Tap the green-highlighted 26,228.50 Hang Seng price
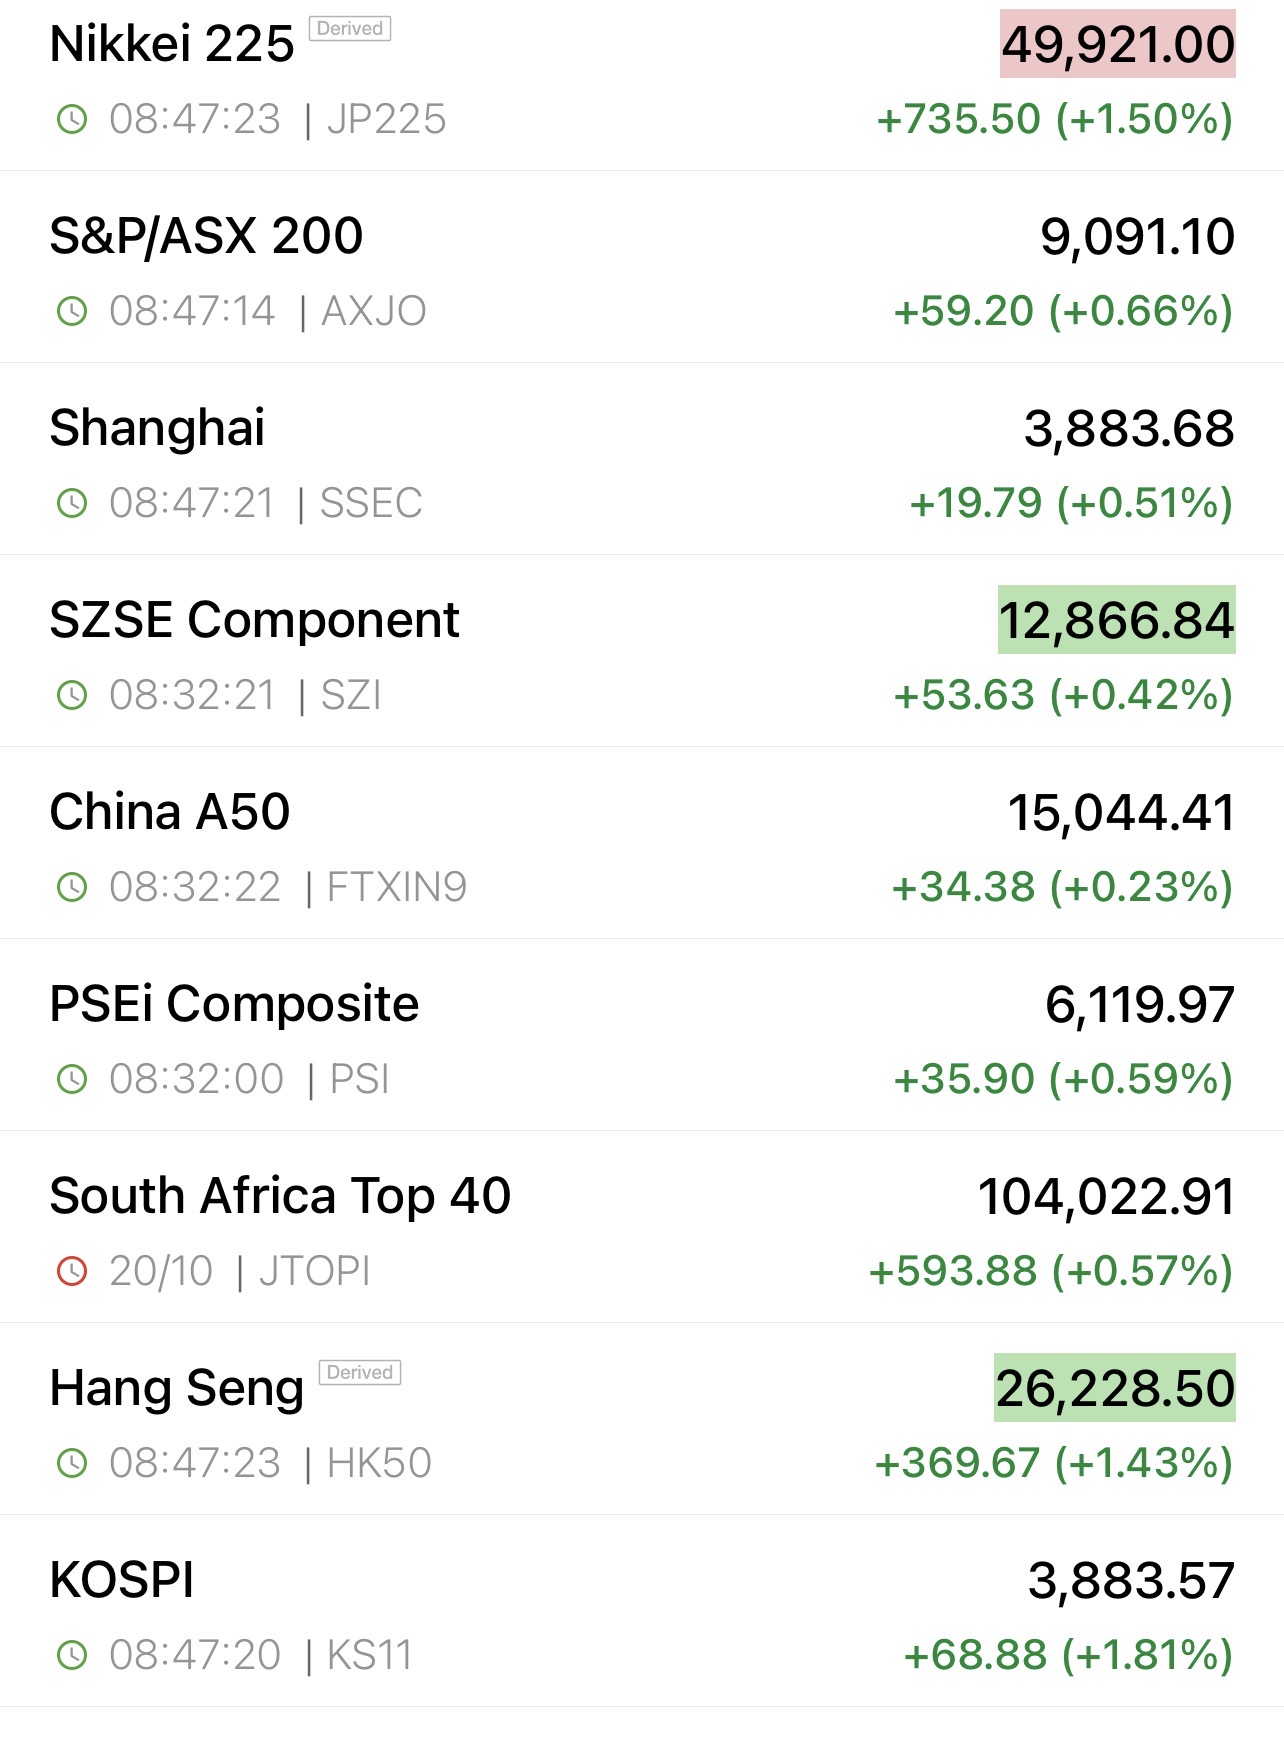Image resolution: width=1284 pixels, height=1739 pixels. 1115,1389
